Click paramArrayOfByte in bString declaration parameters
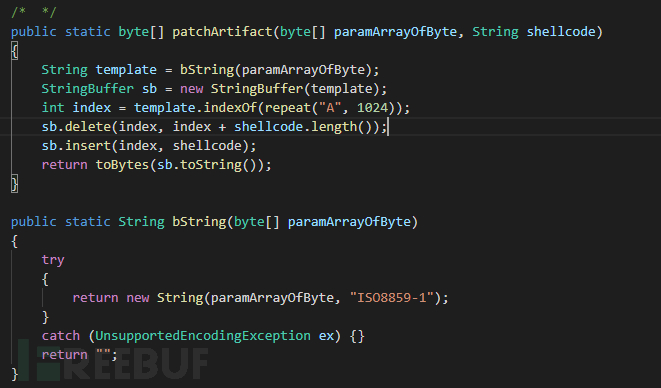The image size is (661, 388). [x=349, y=222]
